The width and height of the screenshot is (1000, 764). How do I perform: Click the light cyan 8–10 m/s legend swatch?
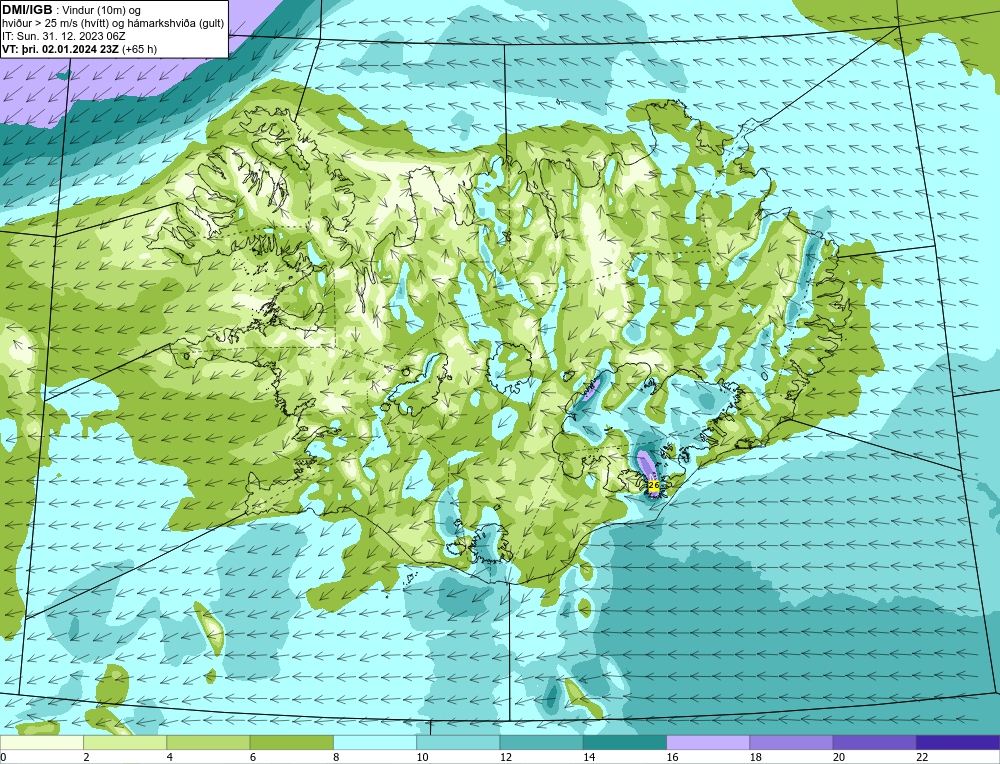(375, 743)
